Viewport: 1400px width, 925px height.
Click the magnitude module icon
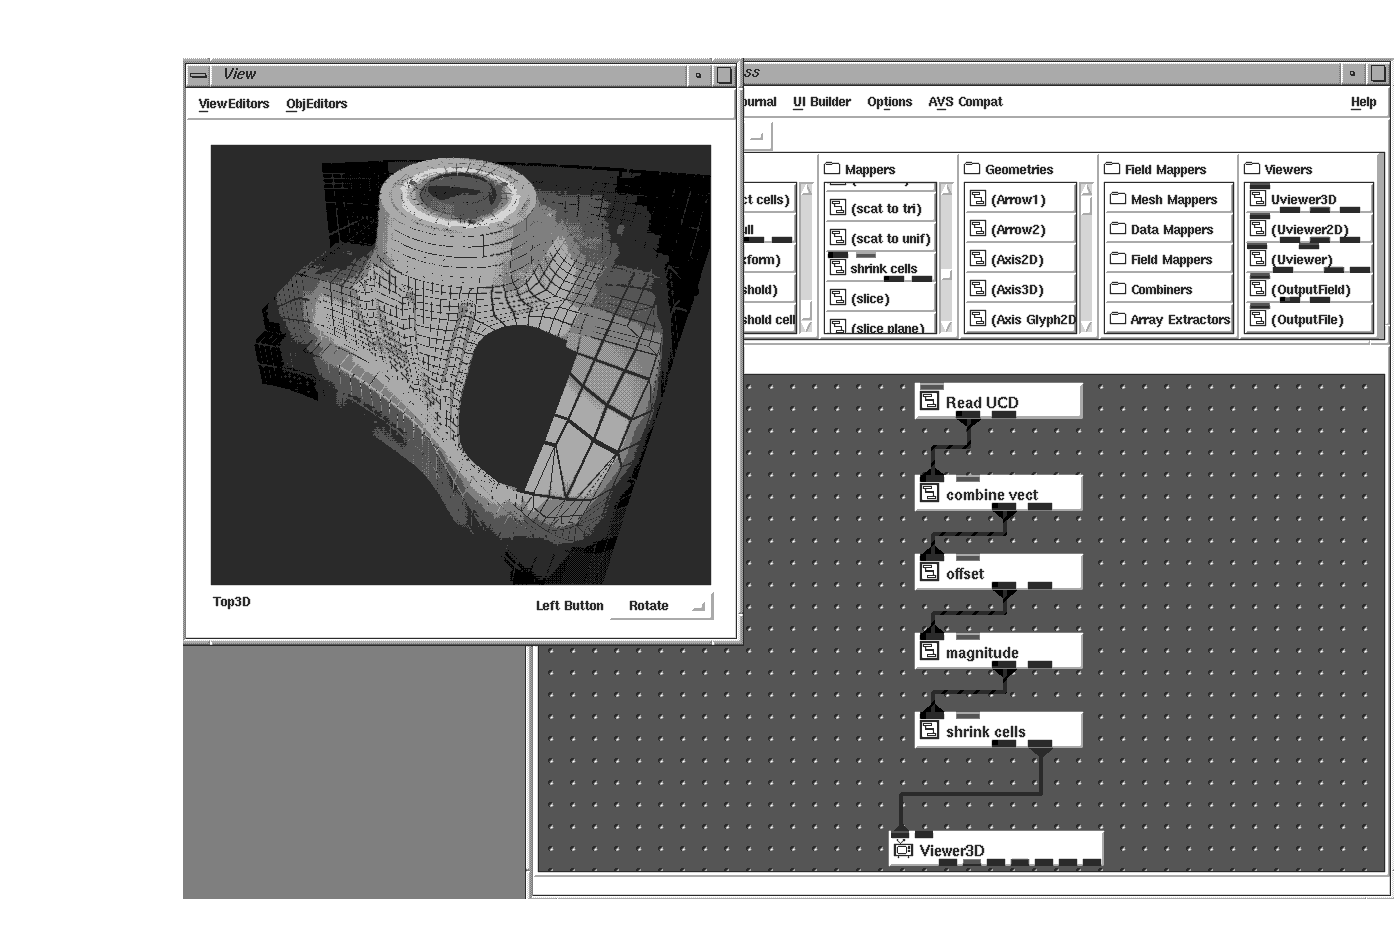[929, 652]
